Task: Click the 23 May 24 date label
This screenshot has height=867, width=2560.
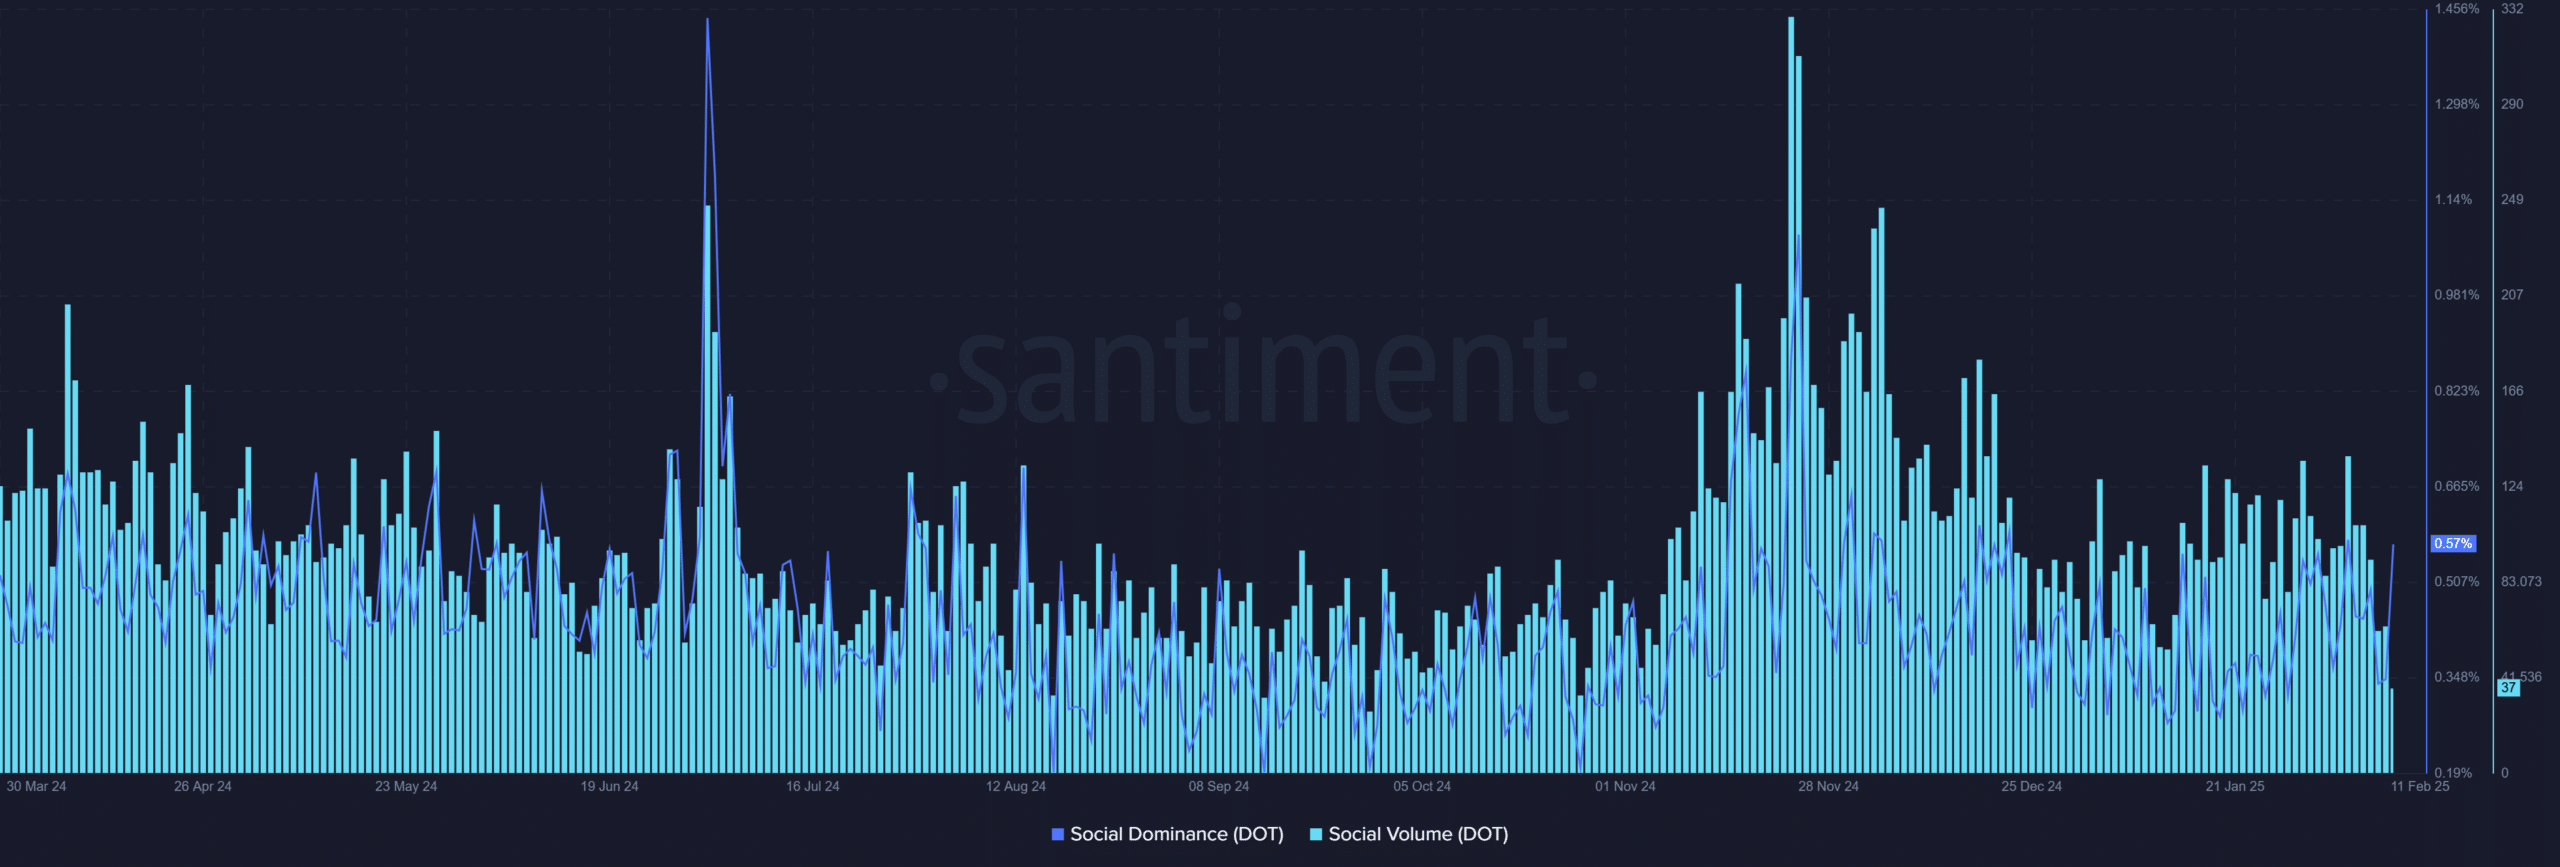Action: [x=406, y=786]
